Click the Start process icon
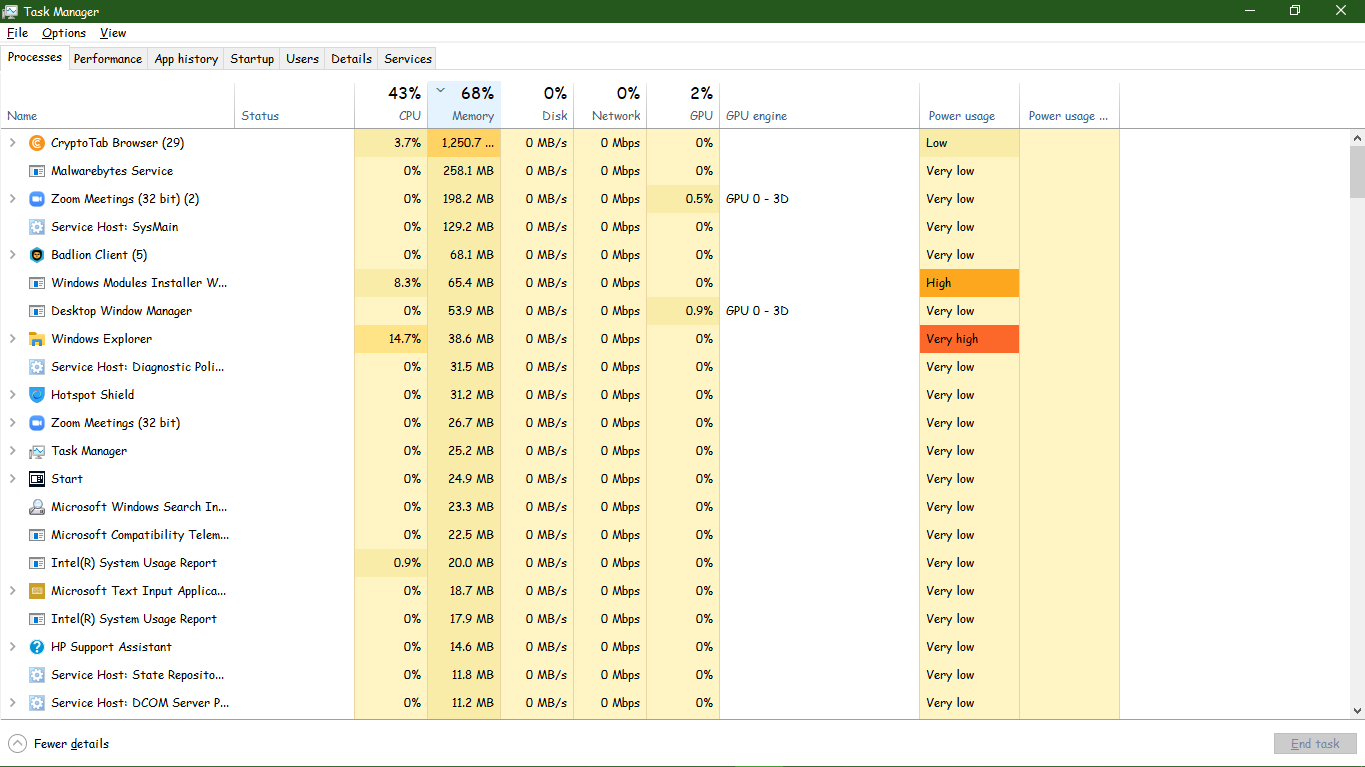 tap(37, 479)
